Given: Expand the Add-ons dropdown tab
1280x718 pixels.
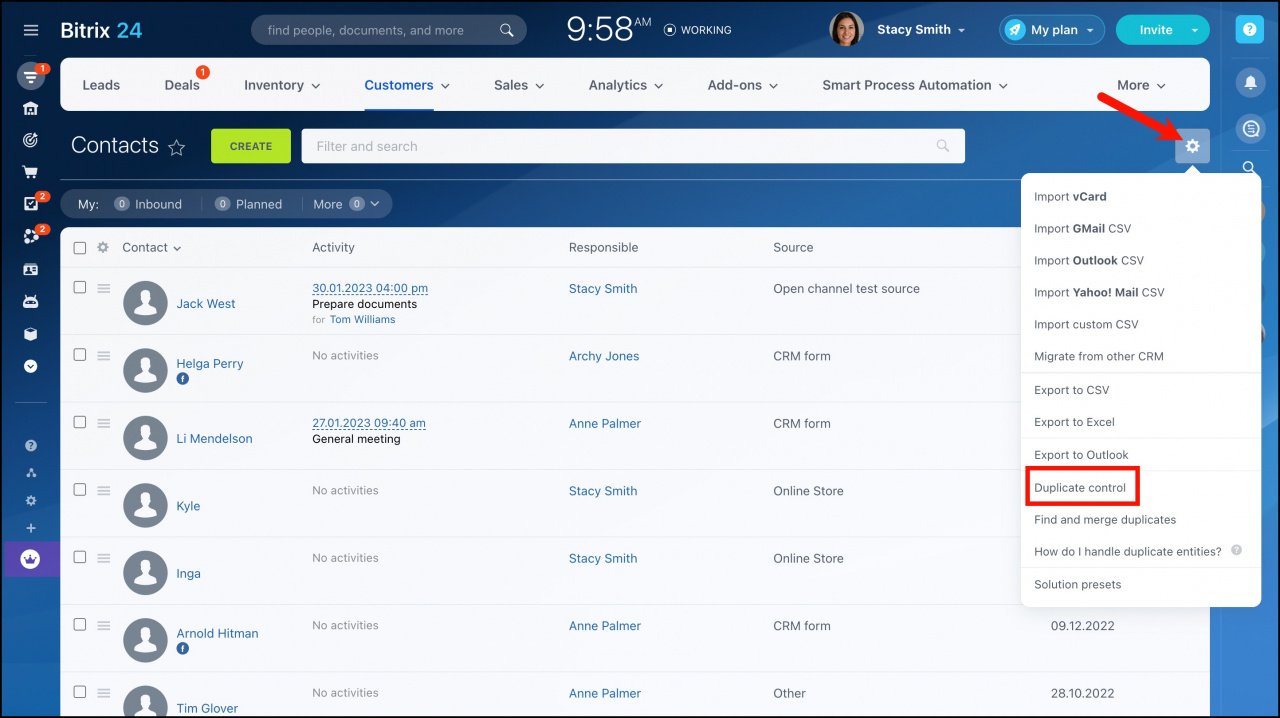Looking at the screenshot, I should coord(743,85).
